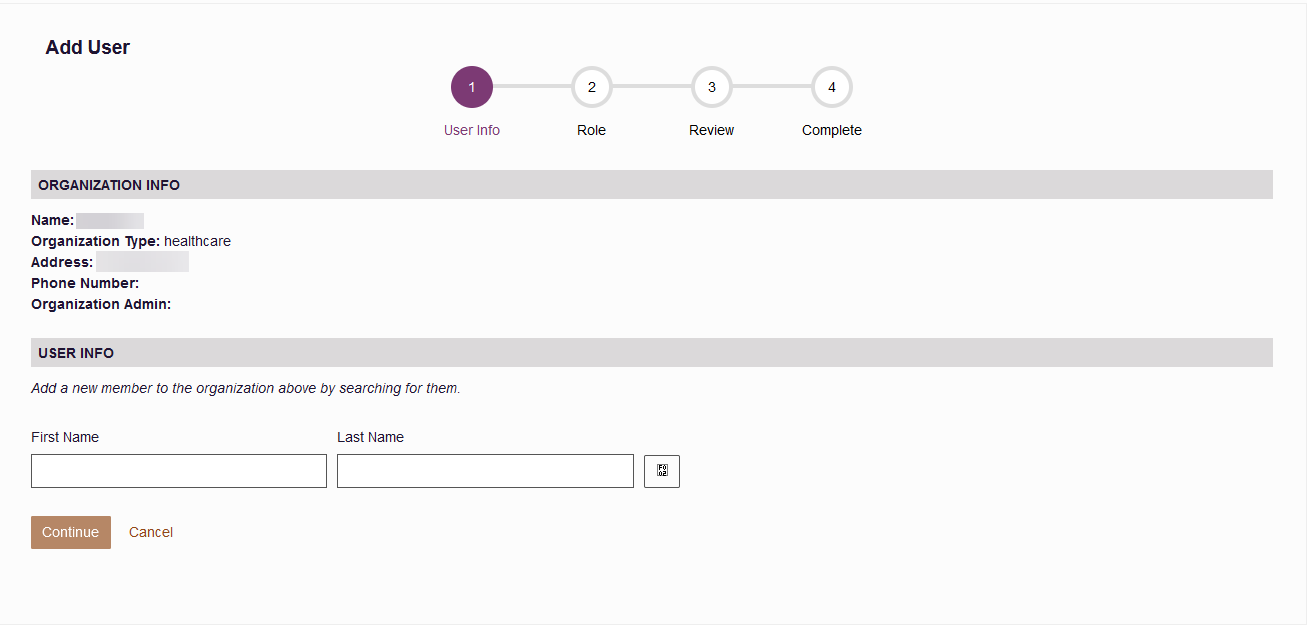The height and width of the screenshot is (625, 1307).
Task: Click the "Name:" label in organization info
Action: click(x=53, y=220)
